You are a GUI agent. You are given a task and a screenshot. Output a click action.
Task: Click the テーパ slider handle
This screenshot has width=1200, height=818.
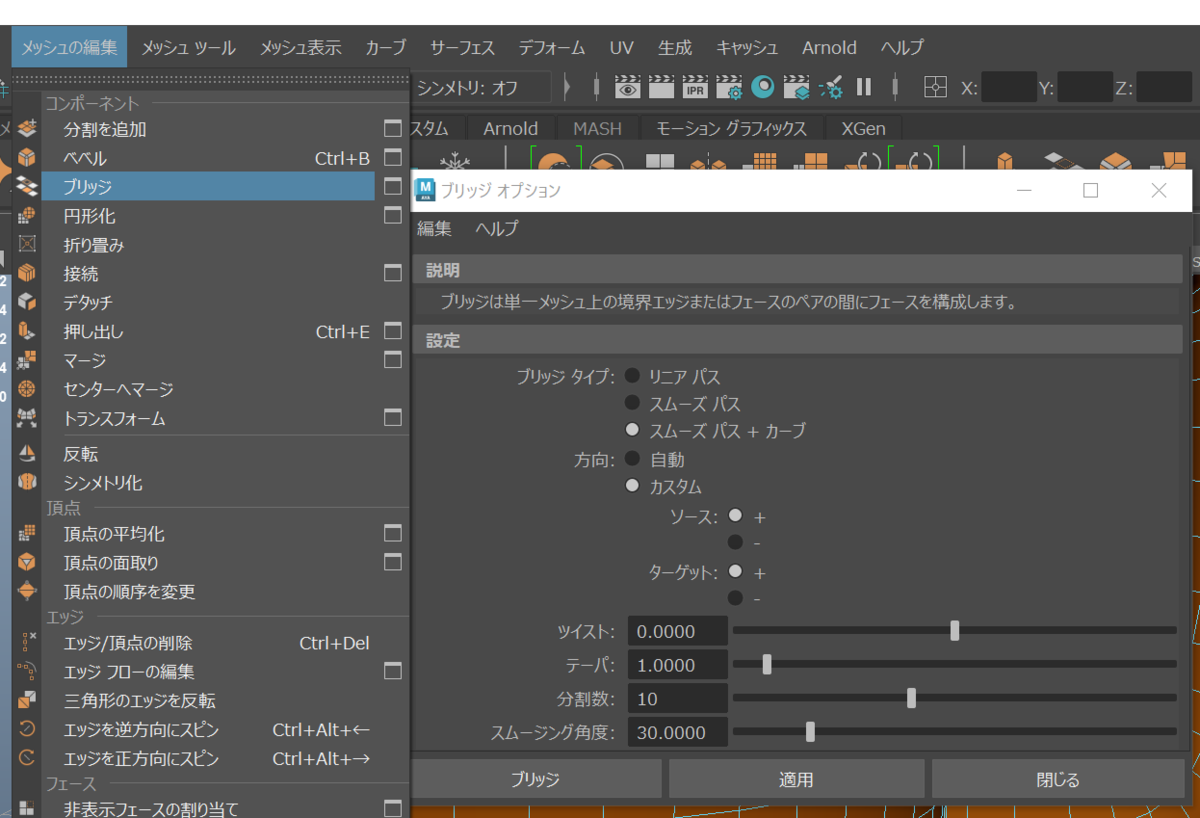[767, 664]
